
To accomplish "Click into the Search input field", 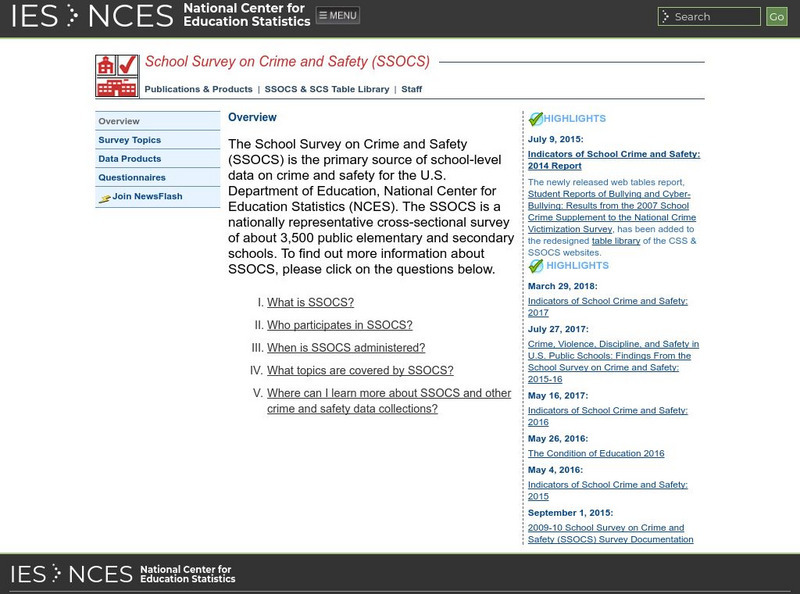I will 709,16.
